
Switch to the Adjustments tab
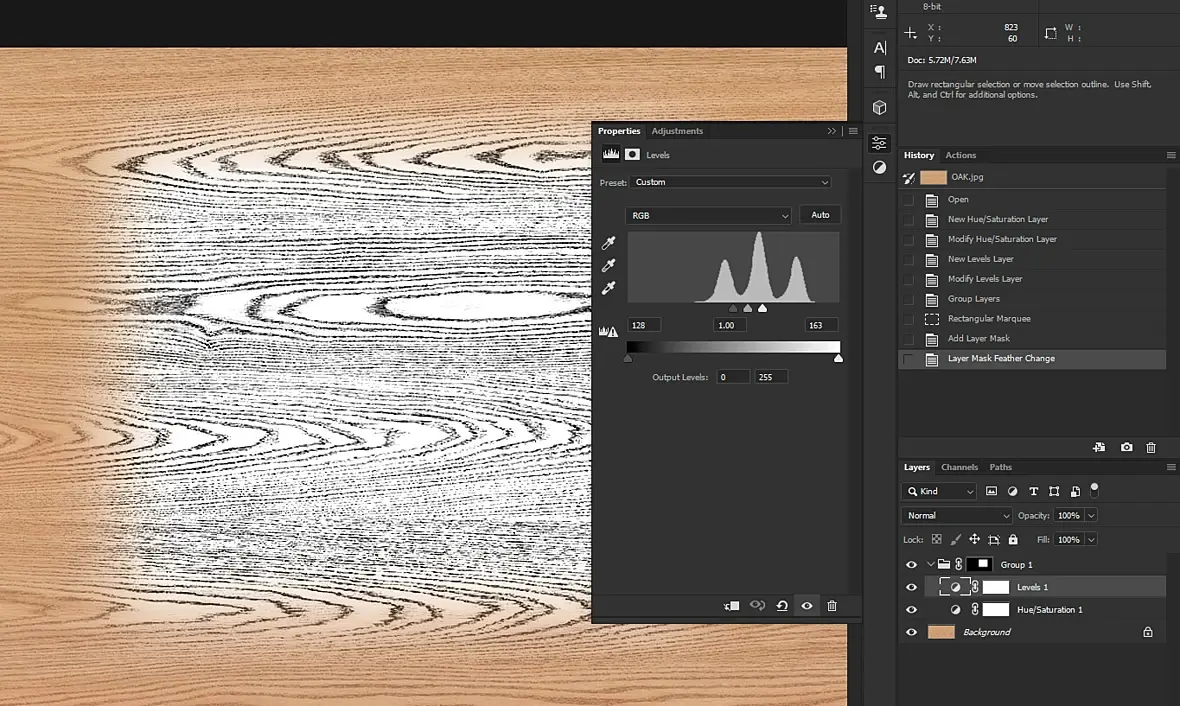[x=677, y=131]
